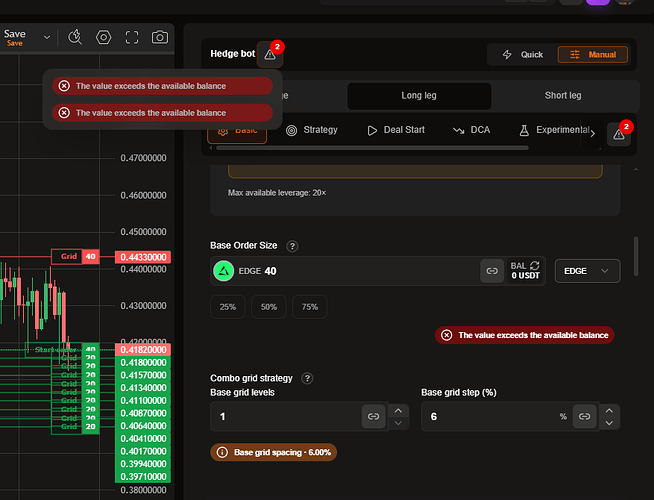654x500 pixels.
Task: Click the 0.44330000 price label
Action: pos(143,257)
